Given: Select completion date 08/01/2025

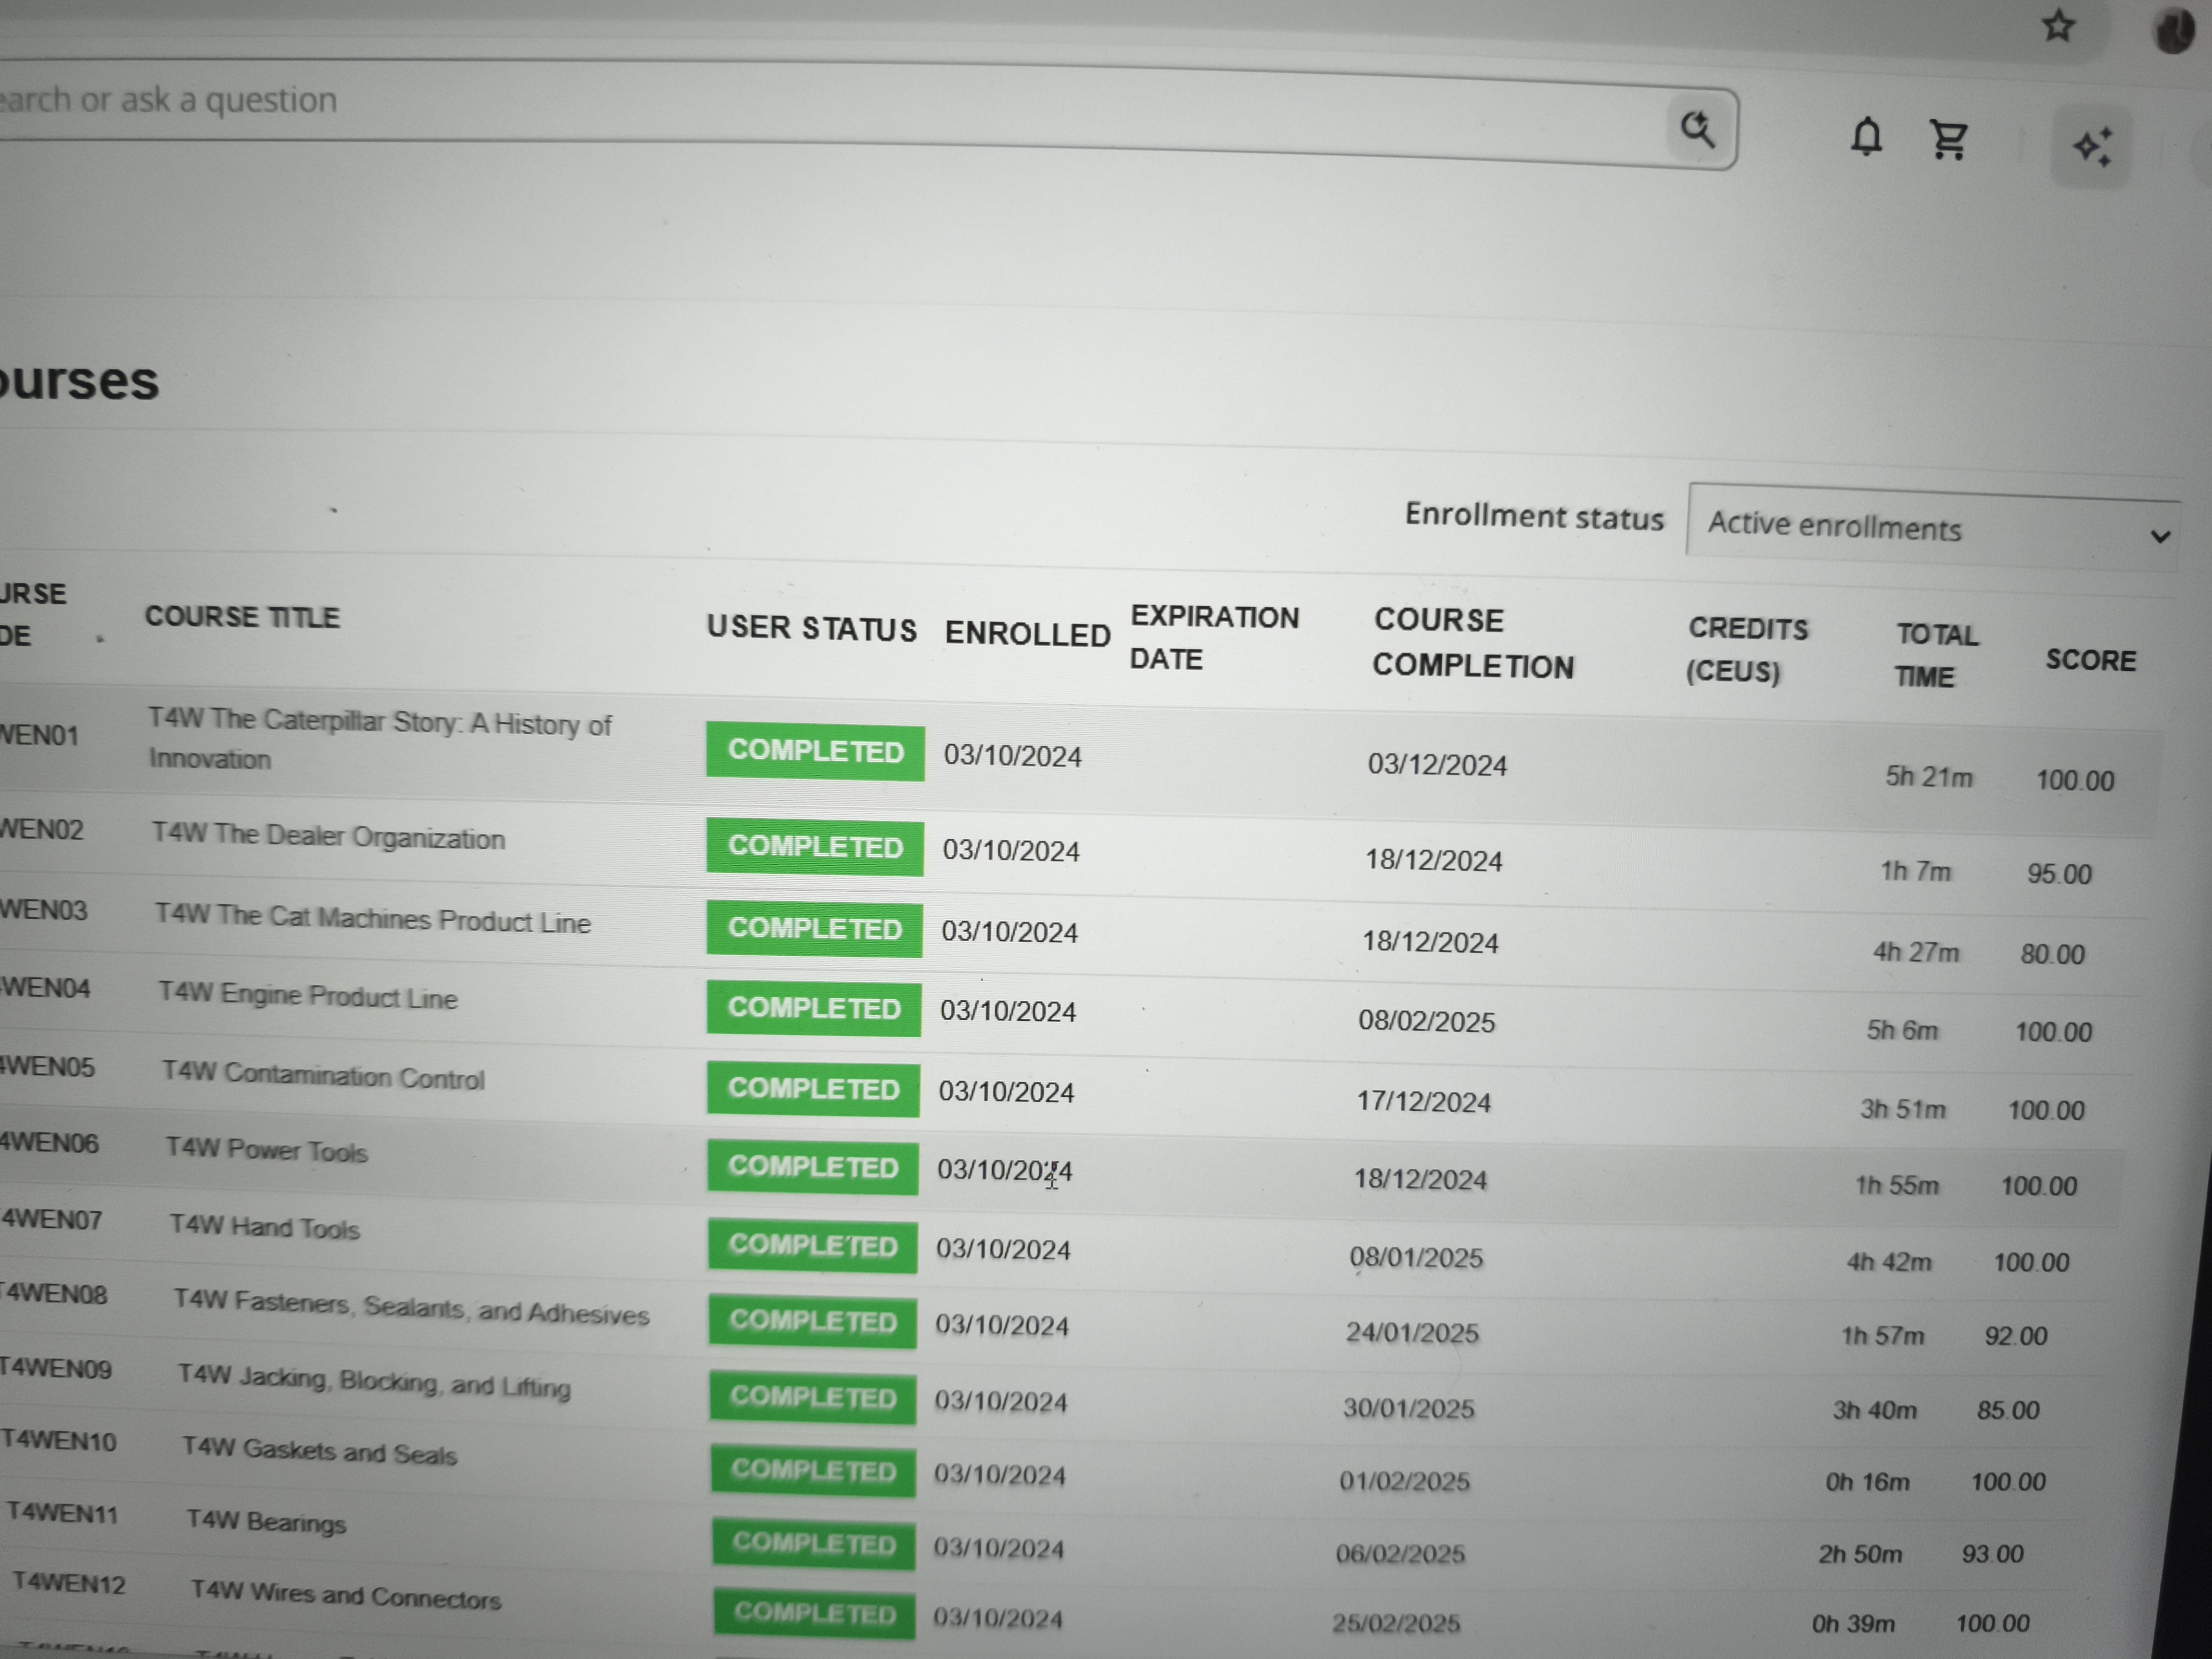Looking at the screenshot, I should pos(1416,1257).
